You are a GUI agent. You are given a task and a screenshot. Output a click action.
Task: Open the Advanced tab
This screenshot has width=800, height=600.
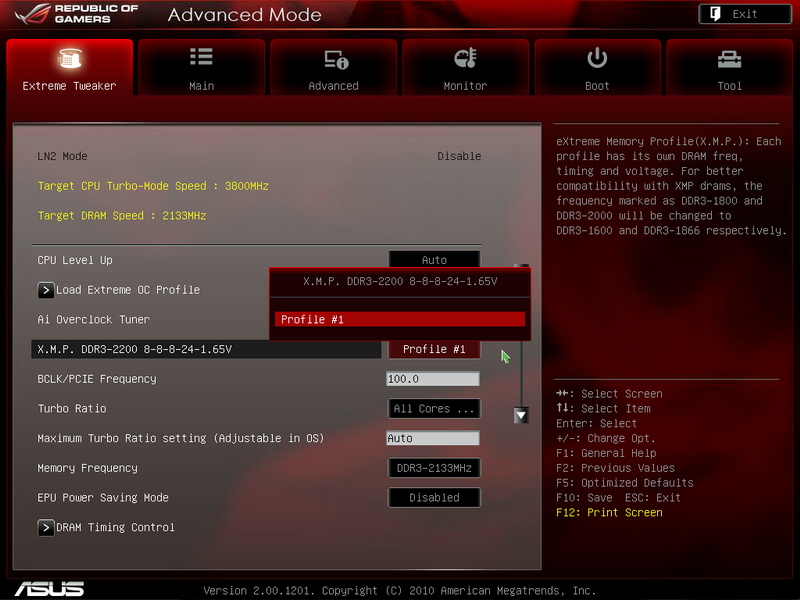pyautogui.click(x=334, y=67)
